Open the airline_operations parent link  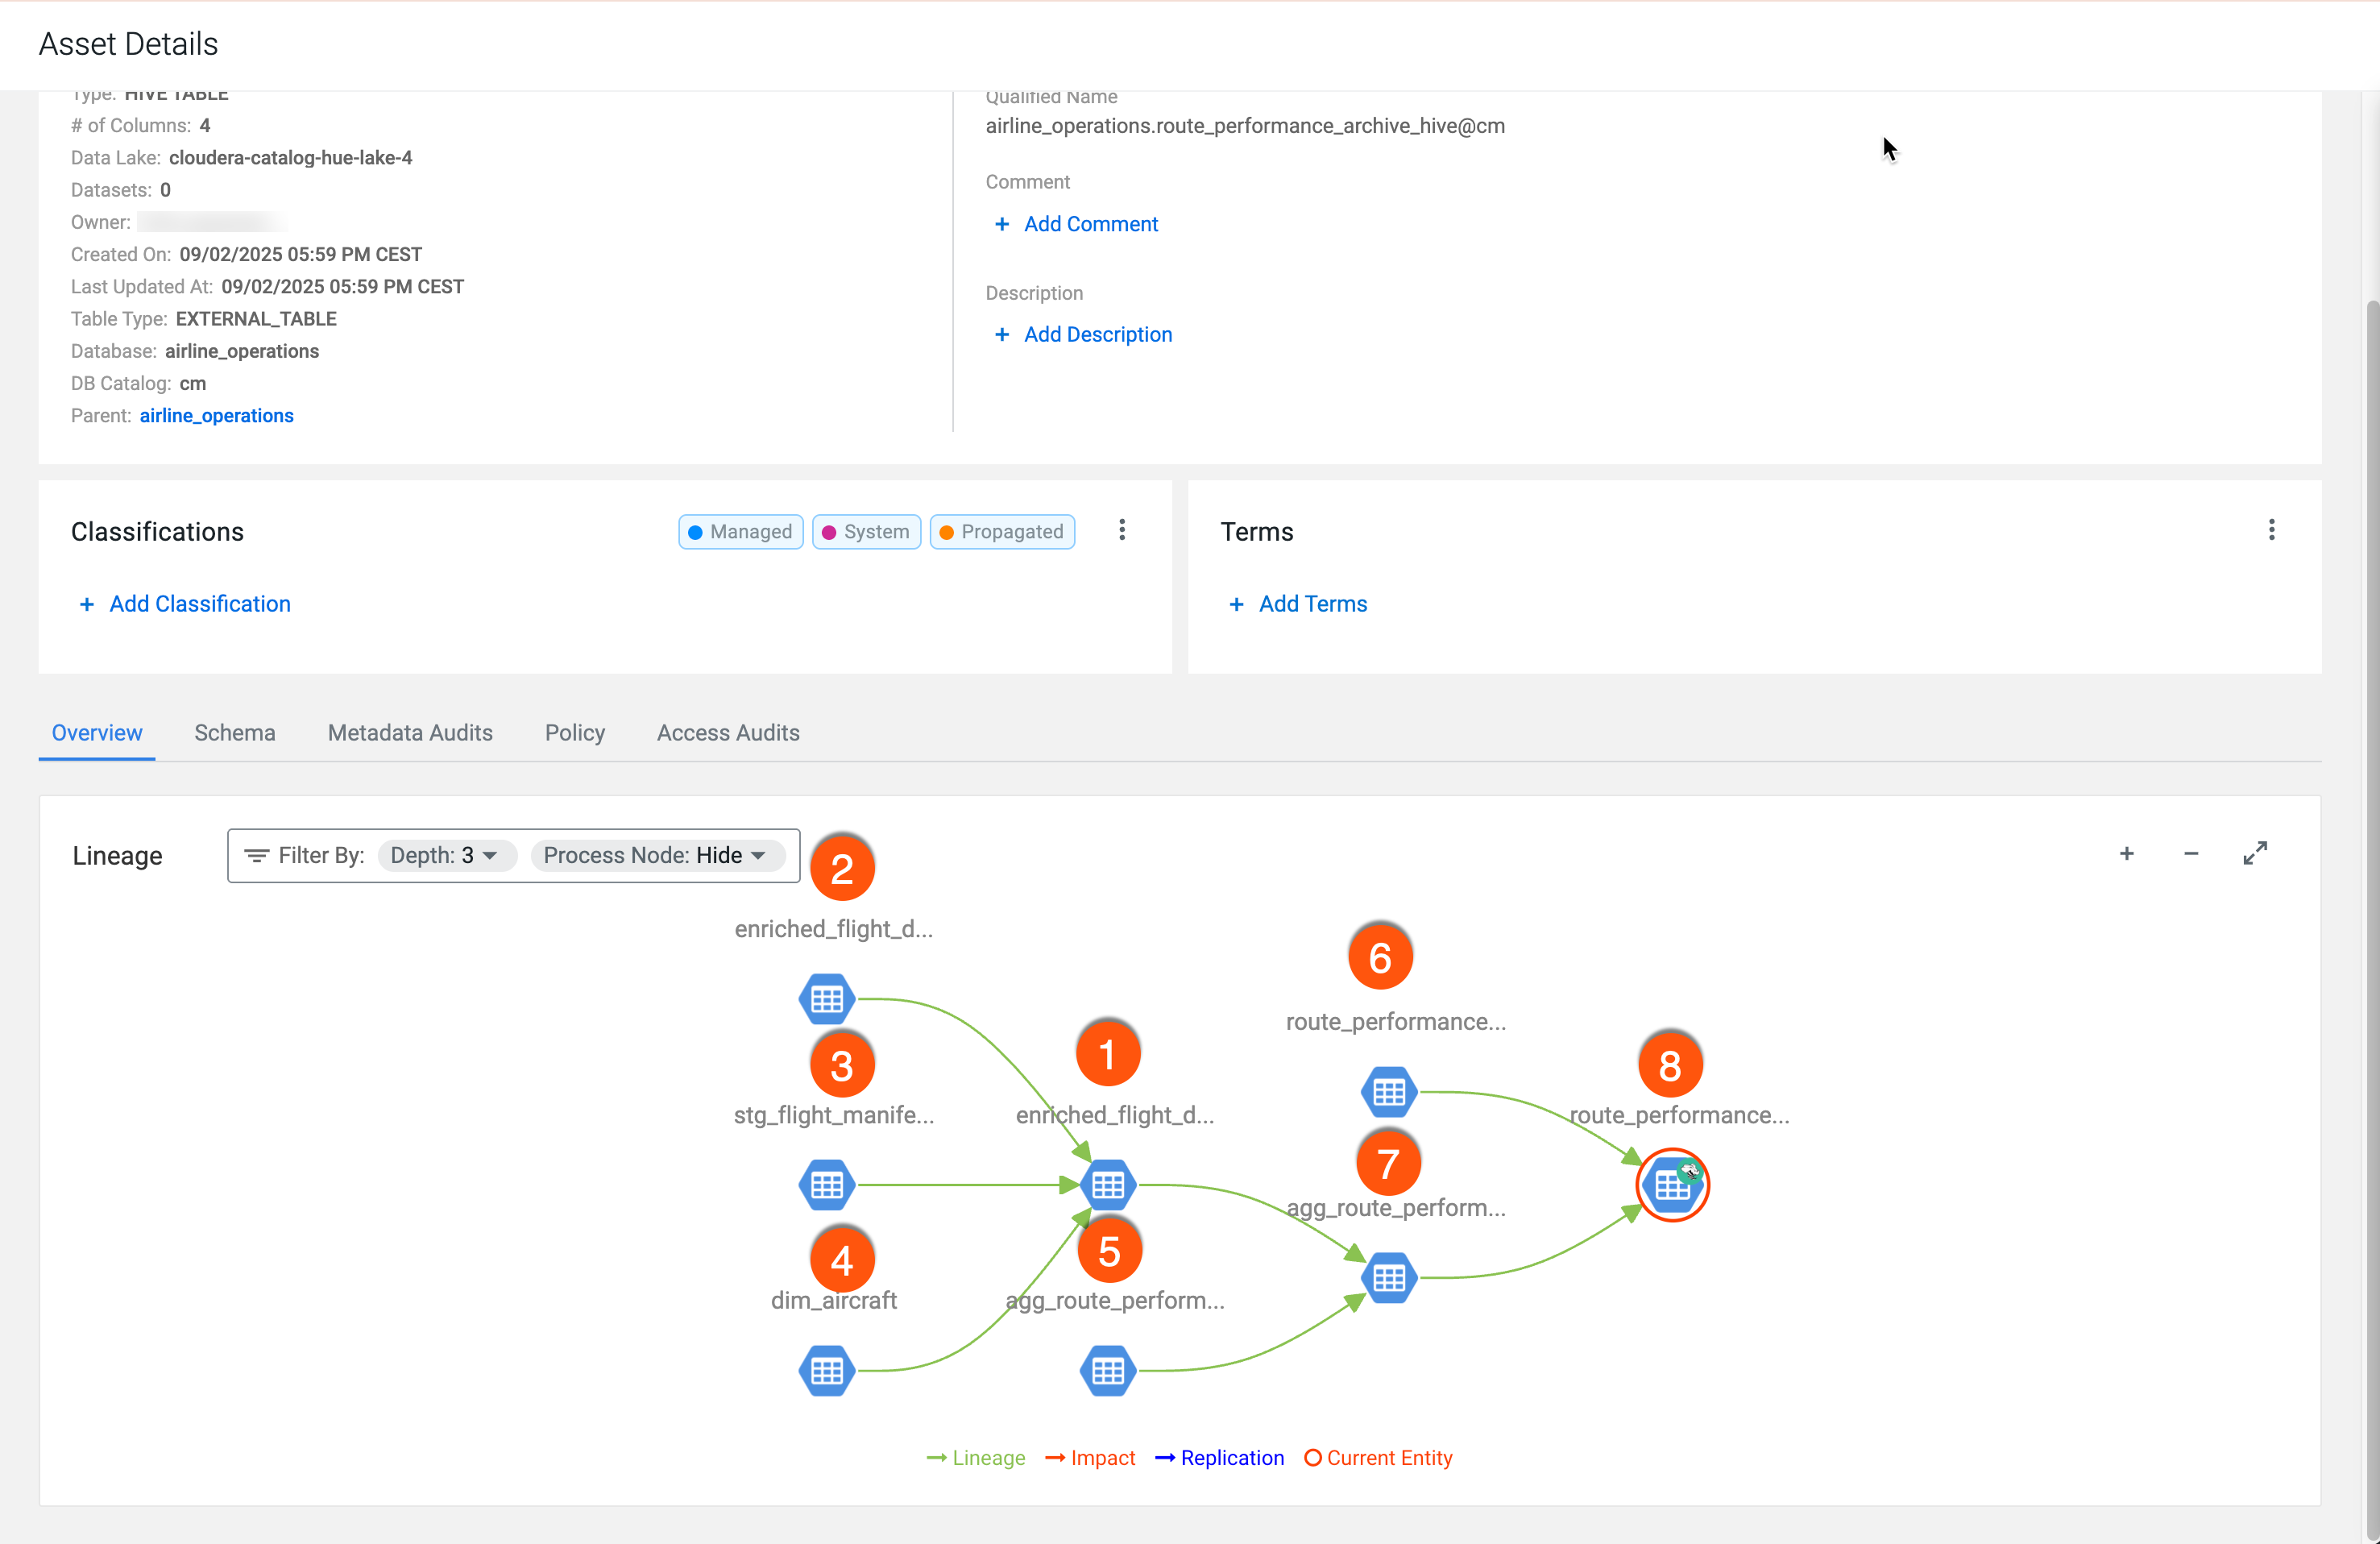(216, 416)
